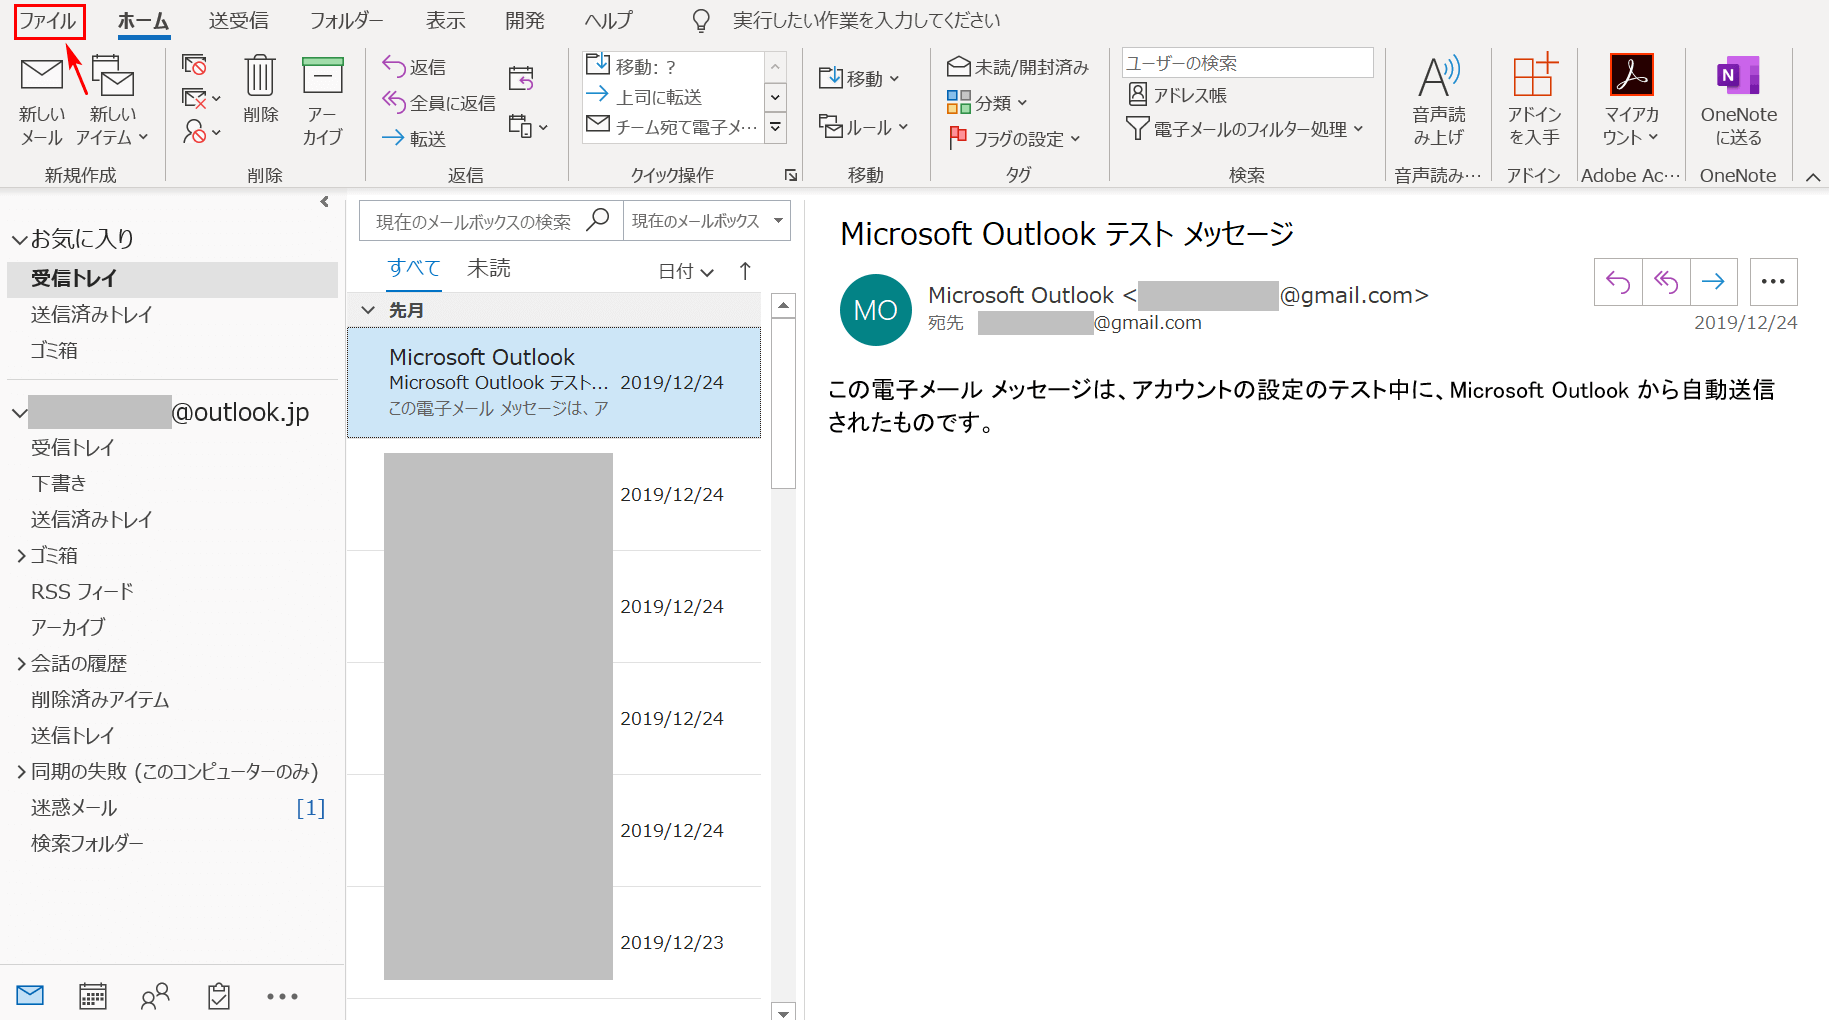Expand the Quick Steps gallery
The height and width of the screenshot is (1020, 1829).
pos(775,127)
